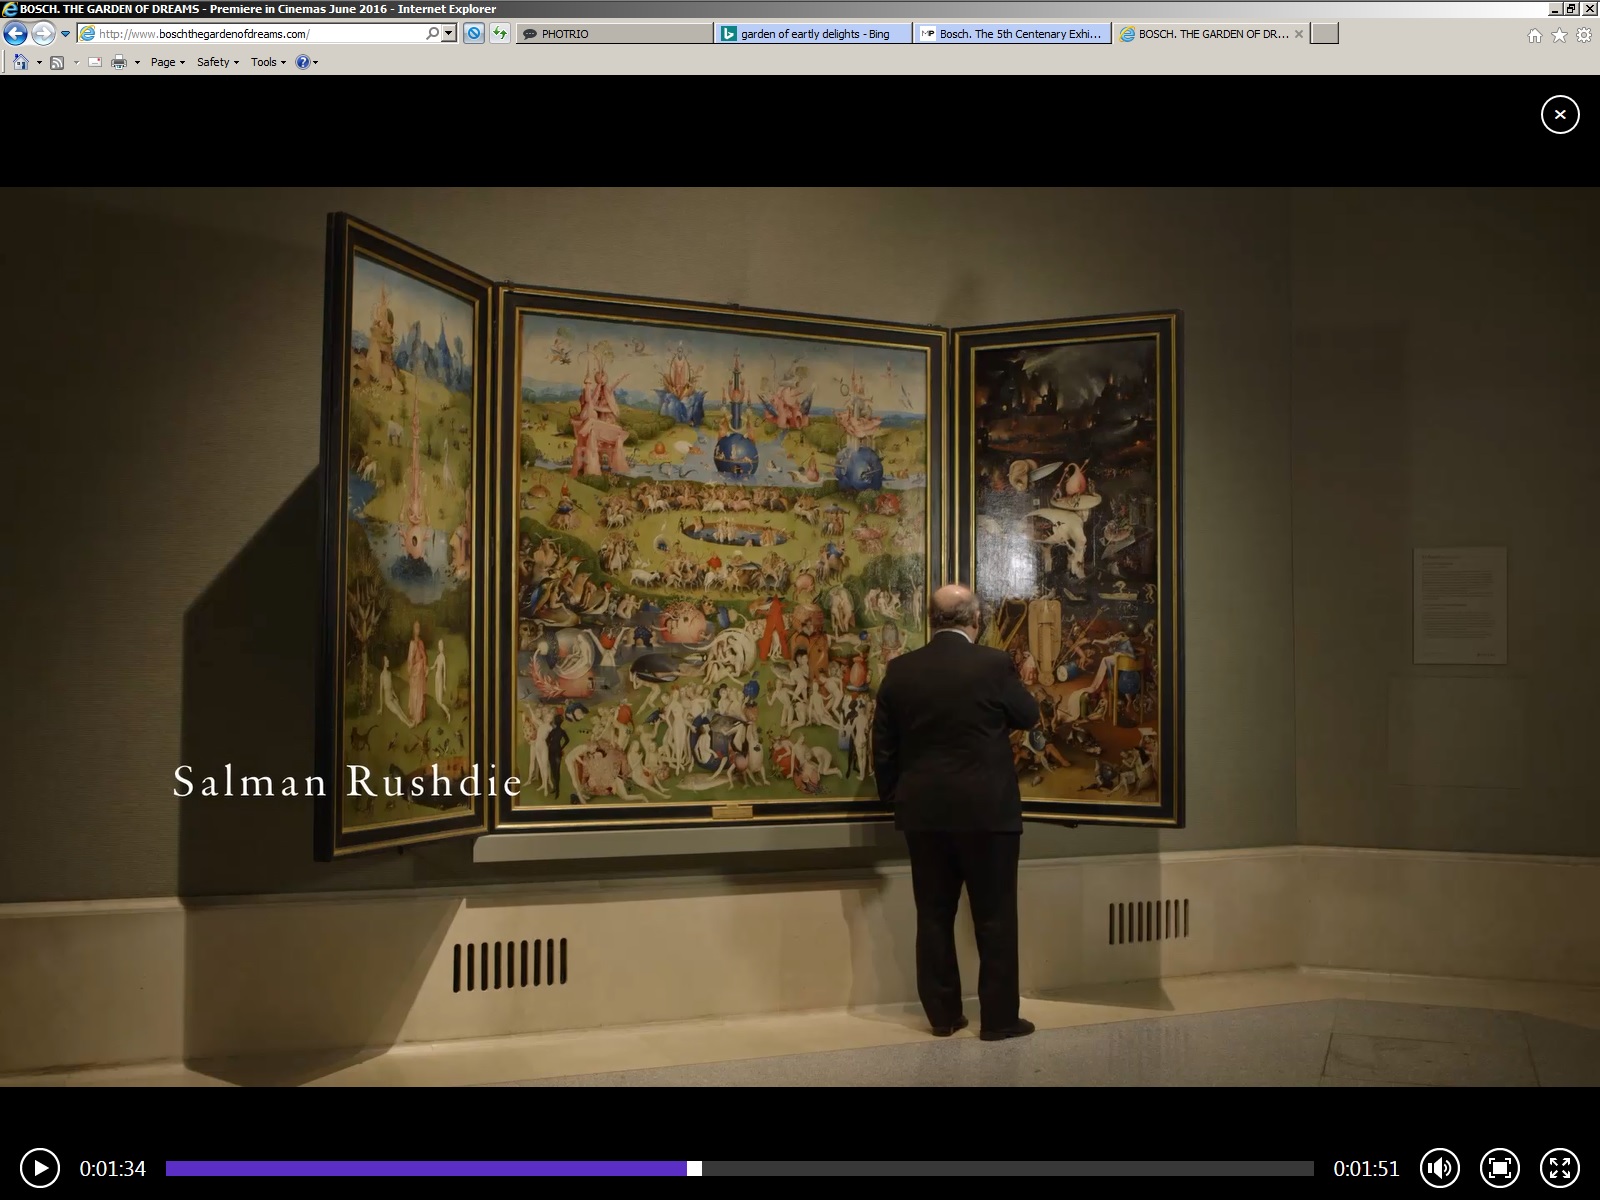Switch to garden of eartly delights Bing tab
This screenshot has width=1600, height=1200.
[814, 34]
